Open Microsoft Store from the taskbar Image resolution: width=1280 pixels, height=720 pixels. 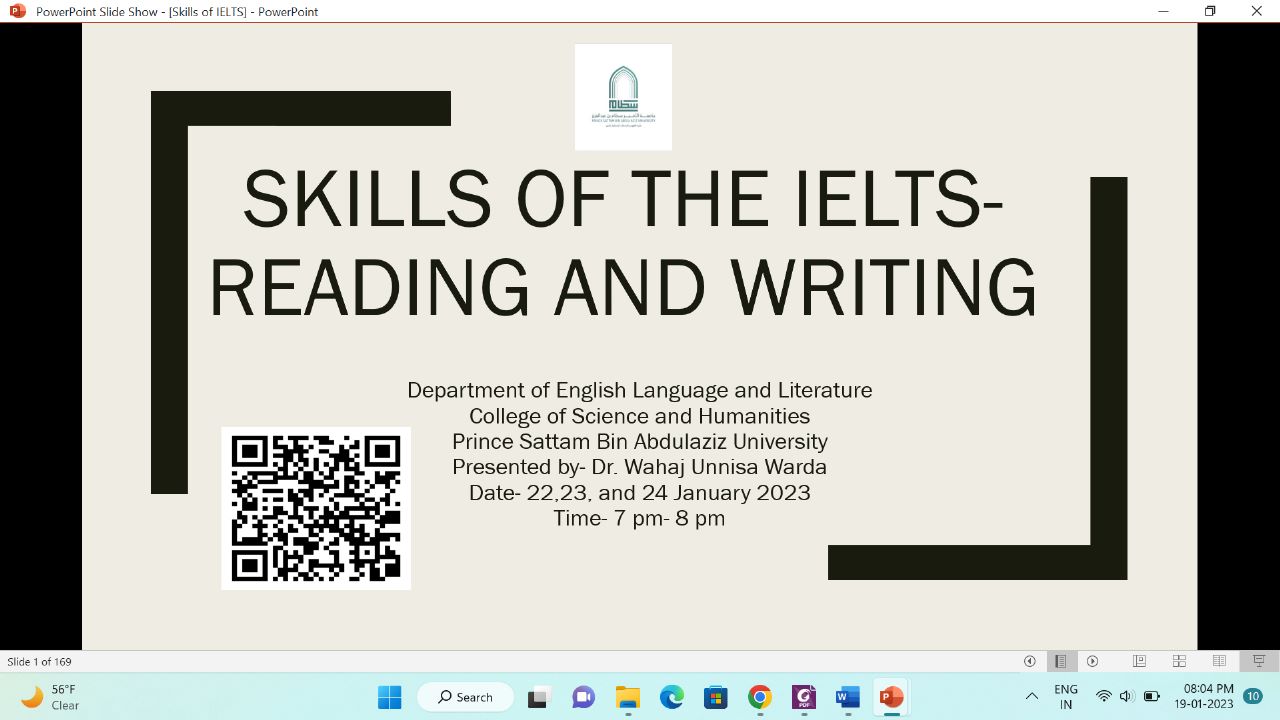pyautogui.click(x=715, y=697)
